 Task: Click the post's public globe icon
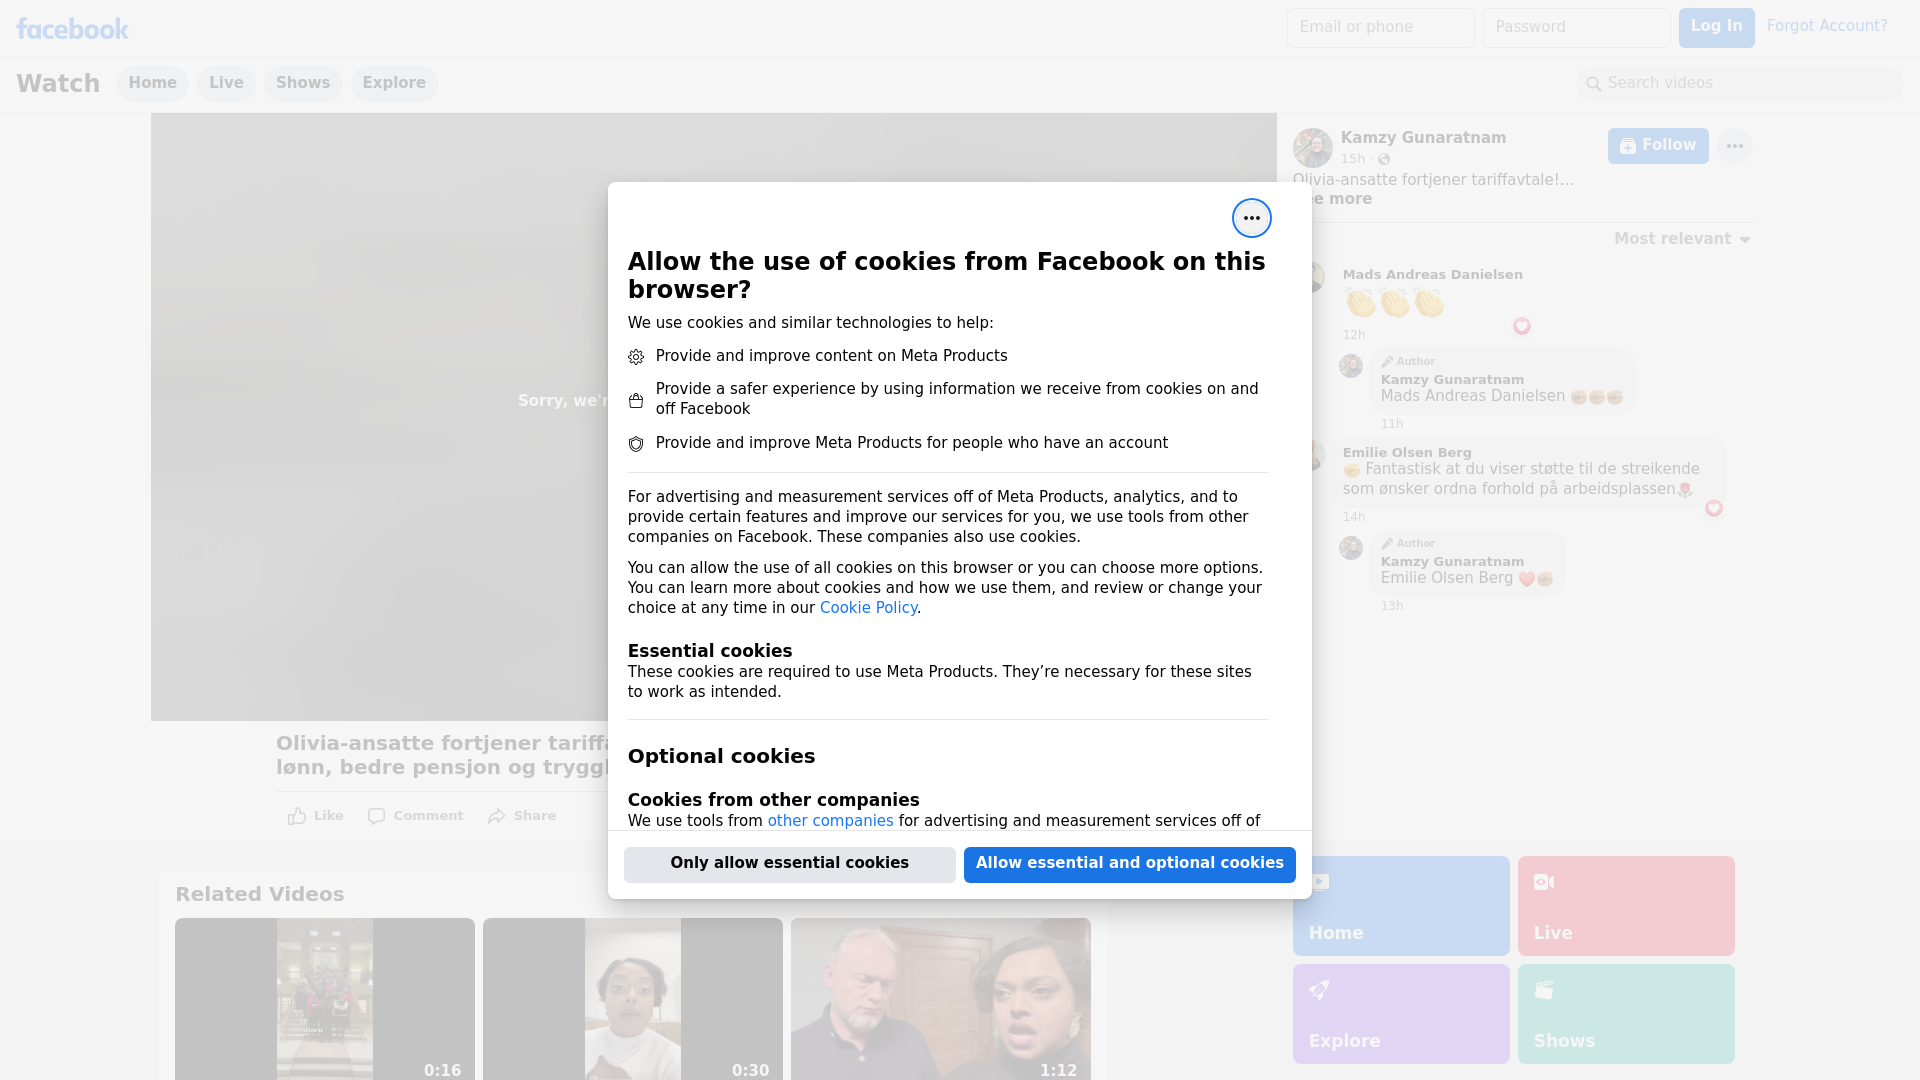1384,159
